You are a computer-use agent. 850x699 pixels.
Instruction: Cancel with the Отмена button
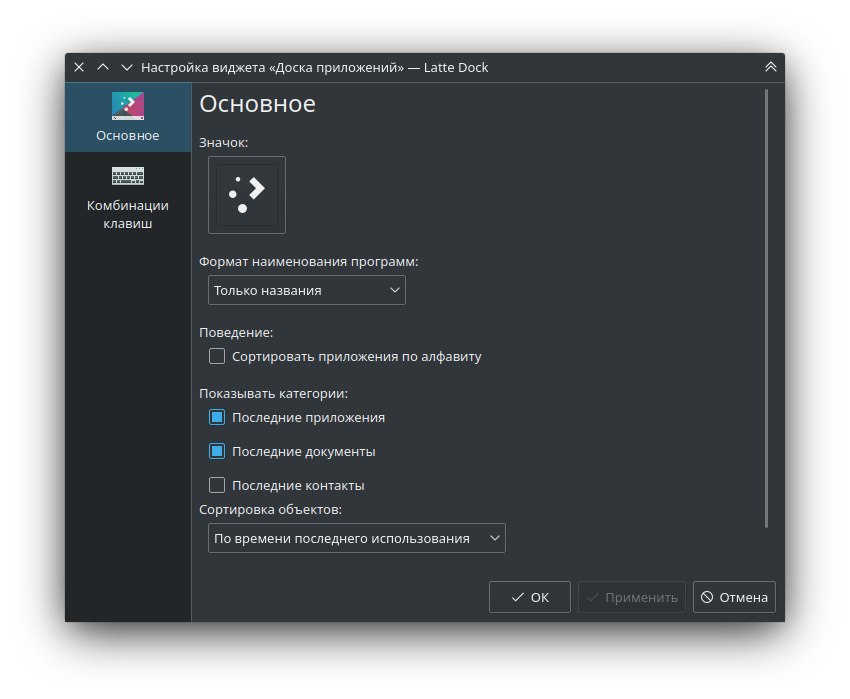point(734,597)
